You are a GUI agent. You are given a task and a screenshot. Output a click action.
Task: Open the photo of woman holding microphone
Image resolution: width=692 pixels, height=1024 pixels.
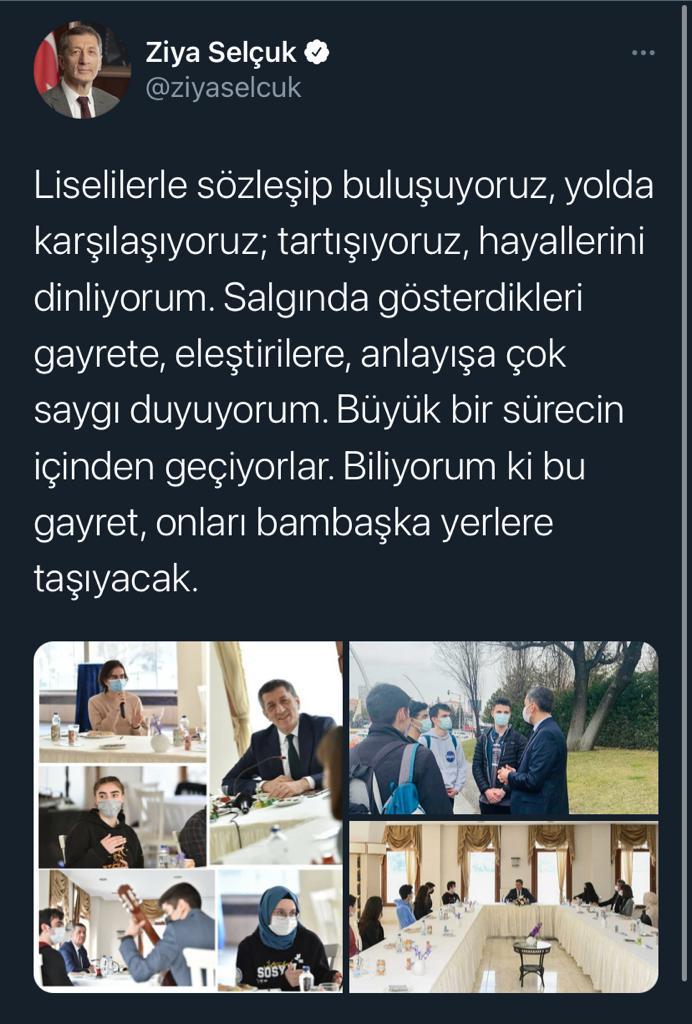(x=123, y=702)
